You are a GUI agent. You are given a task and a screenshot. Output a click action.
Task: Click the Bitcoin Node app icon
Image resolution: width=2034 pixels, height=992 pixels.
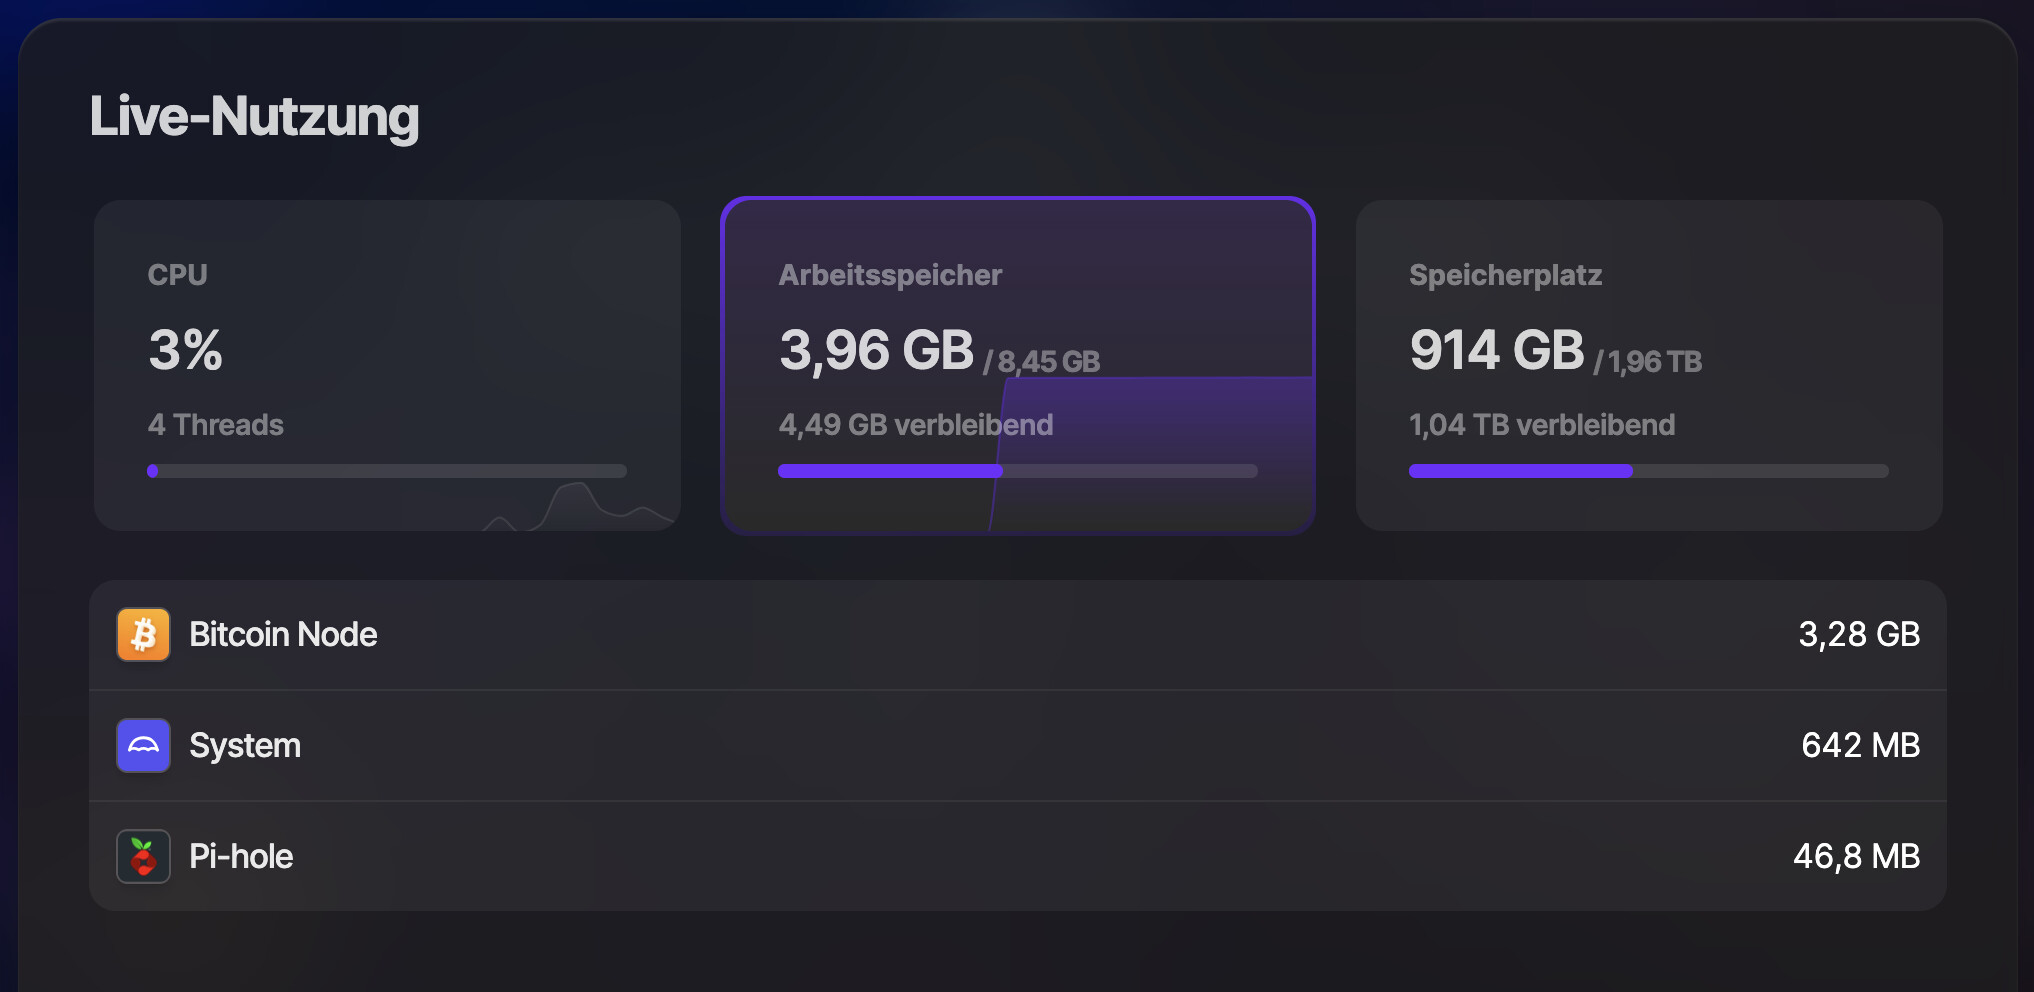pyautogui.click(x=143, y=635)
